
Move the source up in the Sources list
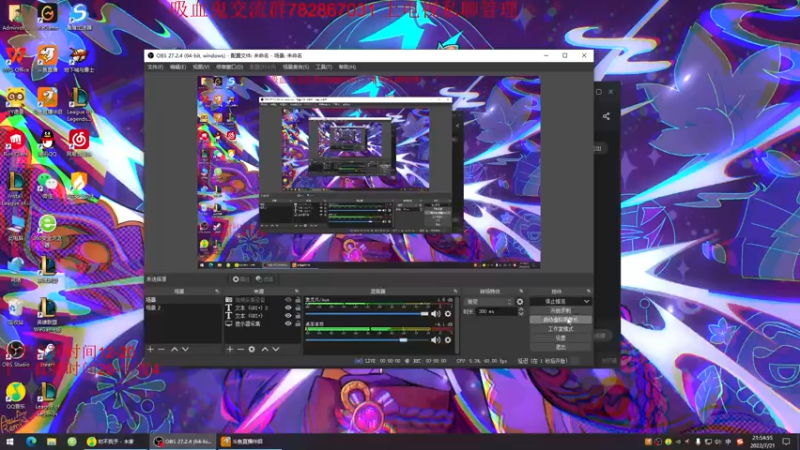tap(265, 349)
